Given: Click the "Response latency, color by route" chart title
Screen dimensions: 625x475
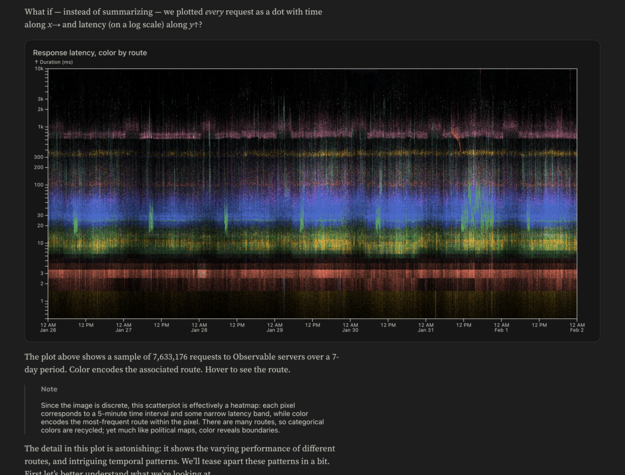Looking at the screenshot, I should 89,52.
